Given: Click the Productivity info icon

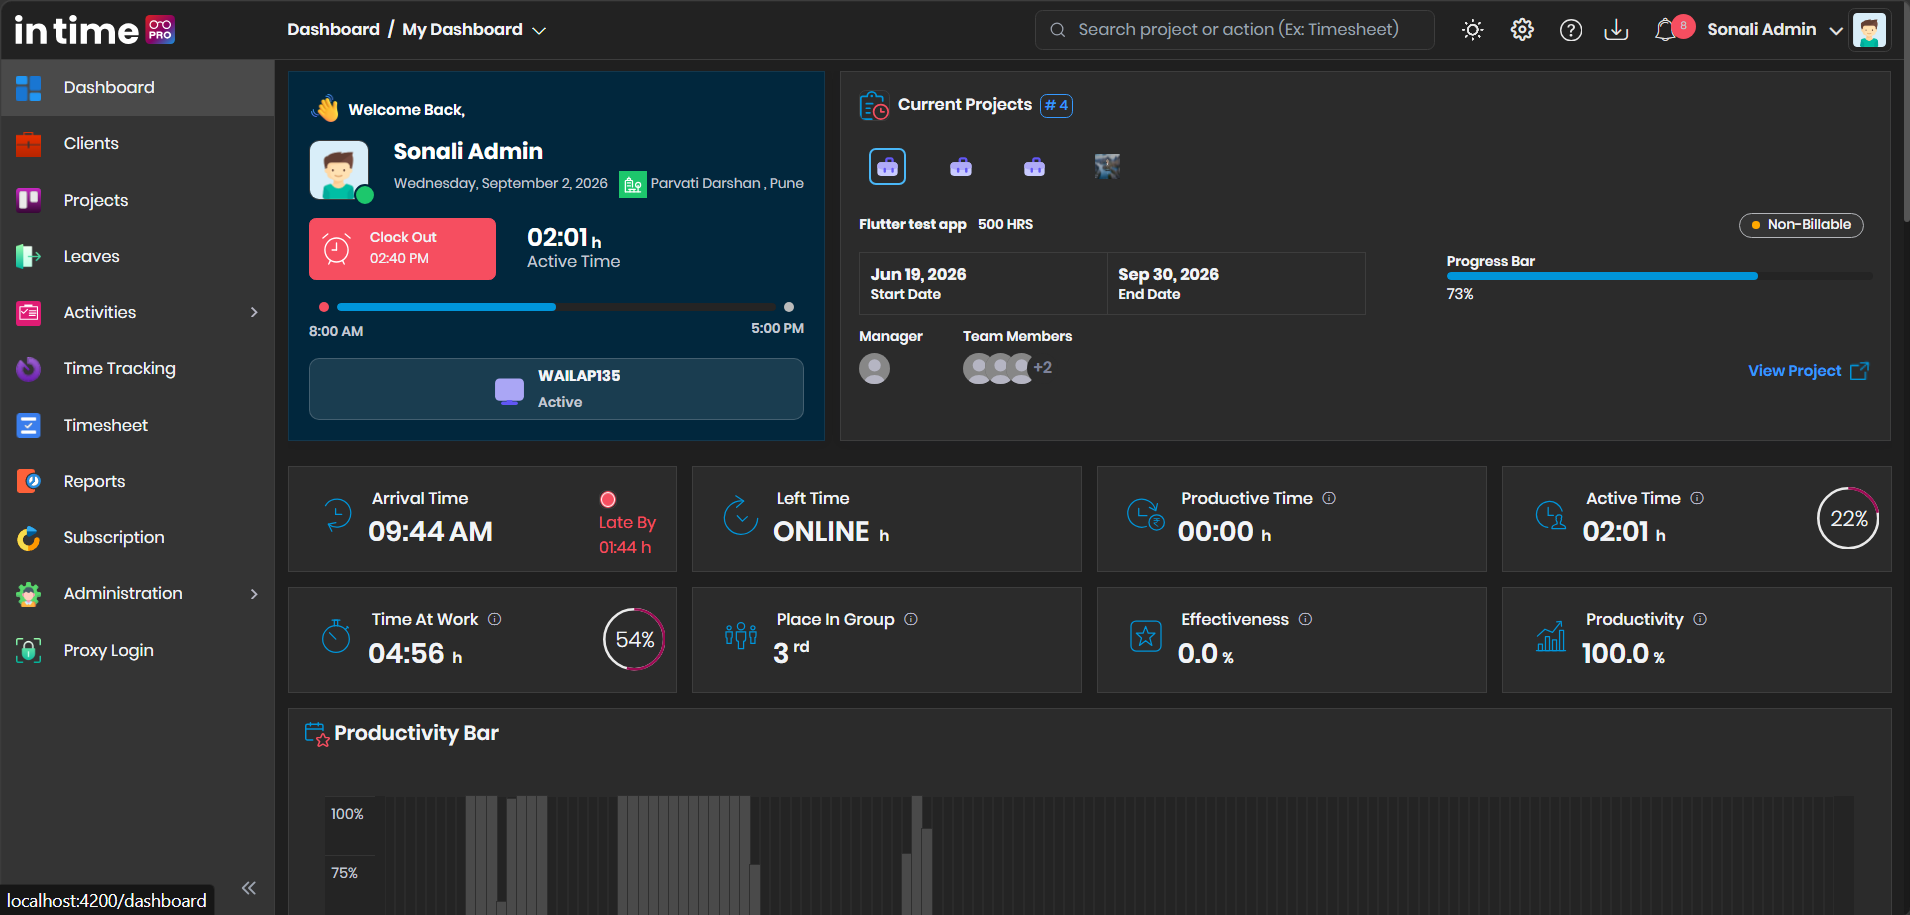Looking at the screenshot, I should click(x=1700, y=619).
